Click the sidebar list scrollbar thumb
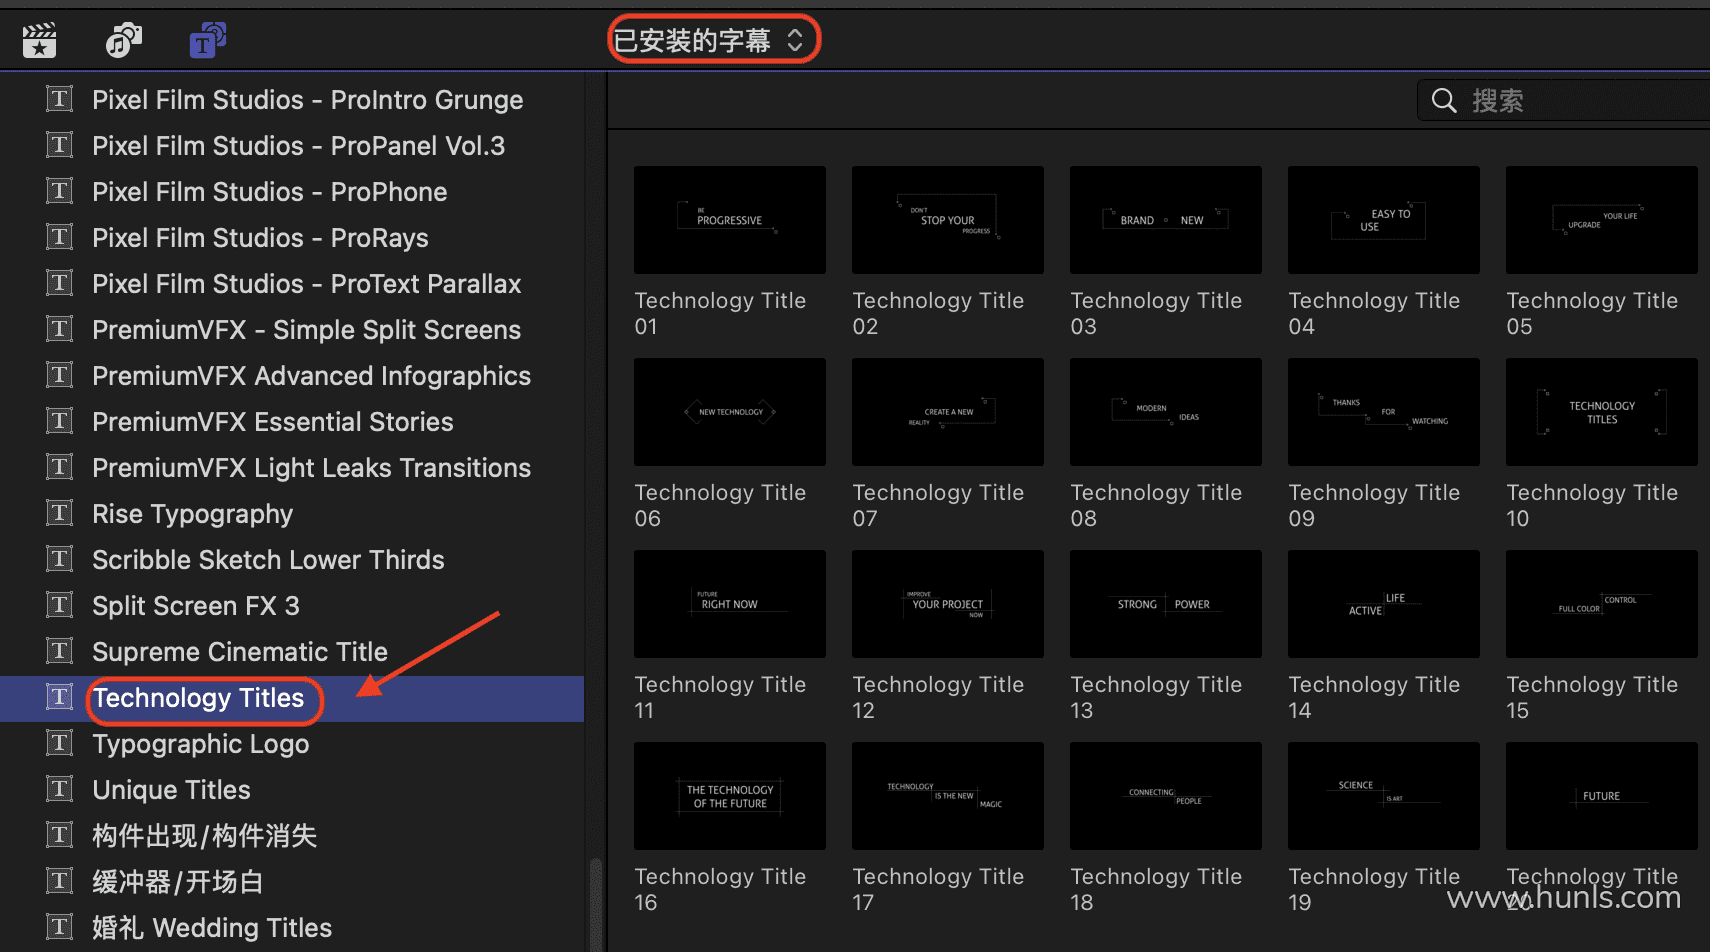Screen dimensions: 1710x952 (596, 905)
